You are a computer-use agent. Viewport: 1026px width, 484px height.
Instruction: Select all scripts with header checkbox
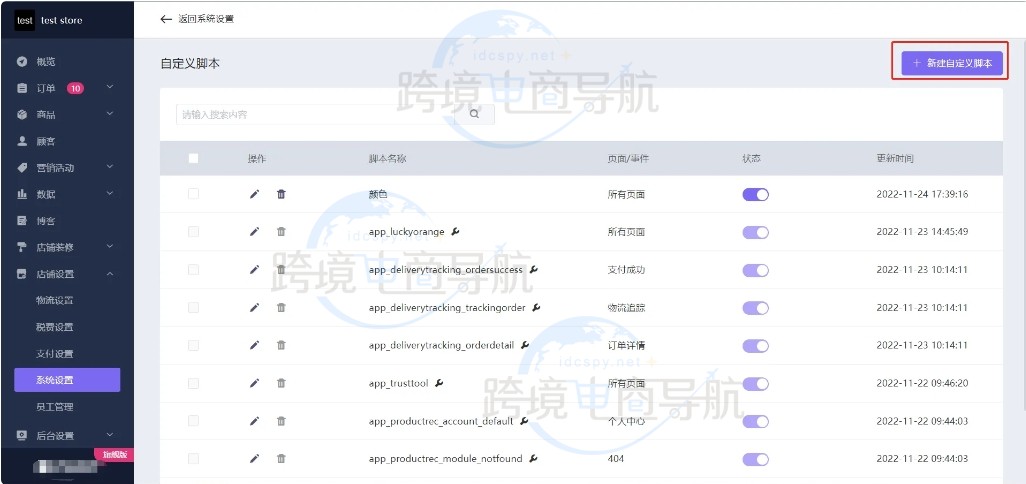[x=193, y=158]
